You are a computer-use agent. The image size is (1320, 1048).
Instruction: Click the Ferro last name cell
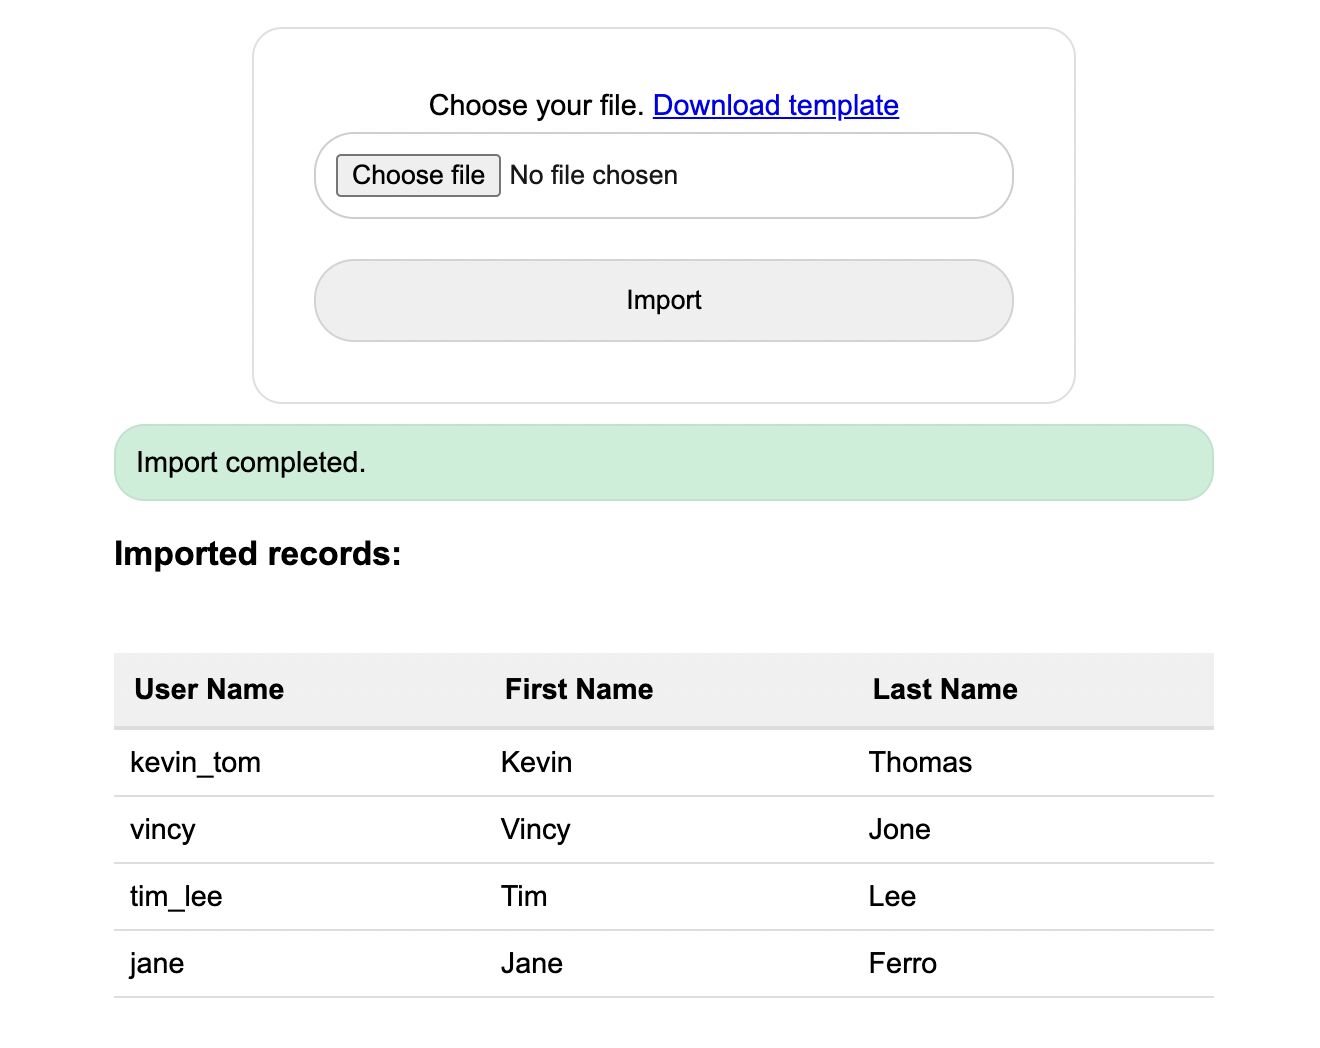click(902, 963)
